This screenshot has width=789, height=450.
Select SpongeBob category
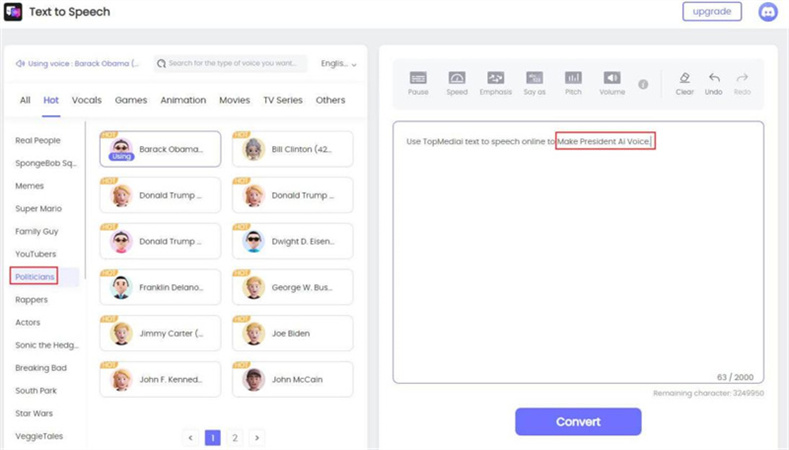[x=46, y=163]
